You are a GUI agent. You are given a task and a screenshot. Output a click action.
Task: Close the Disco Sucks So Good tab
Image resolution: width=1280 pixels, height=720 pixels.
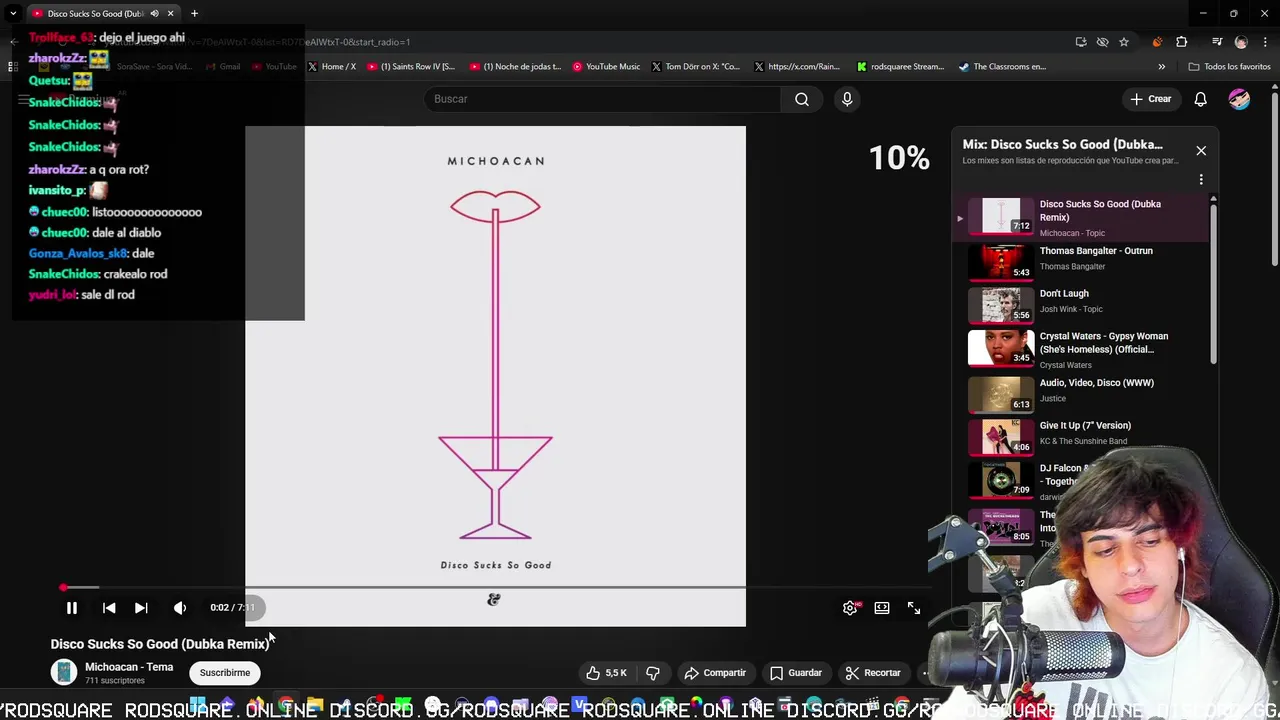tap(170, 13)
